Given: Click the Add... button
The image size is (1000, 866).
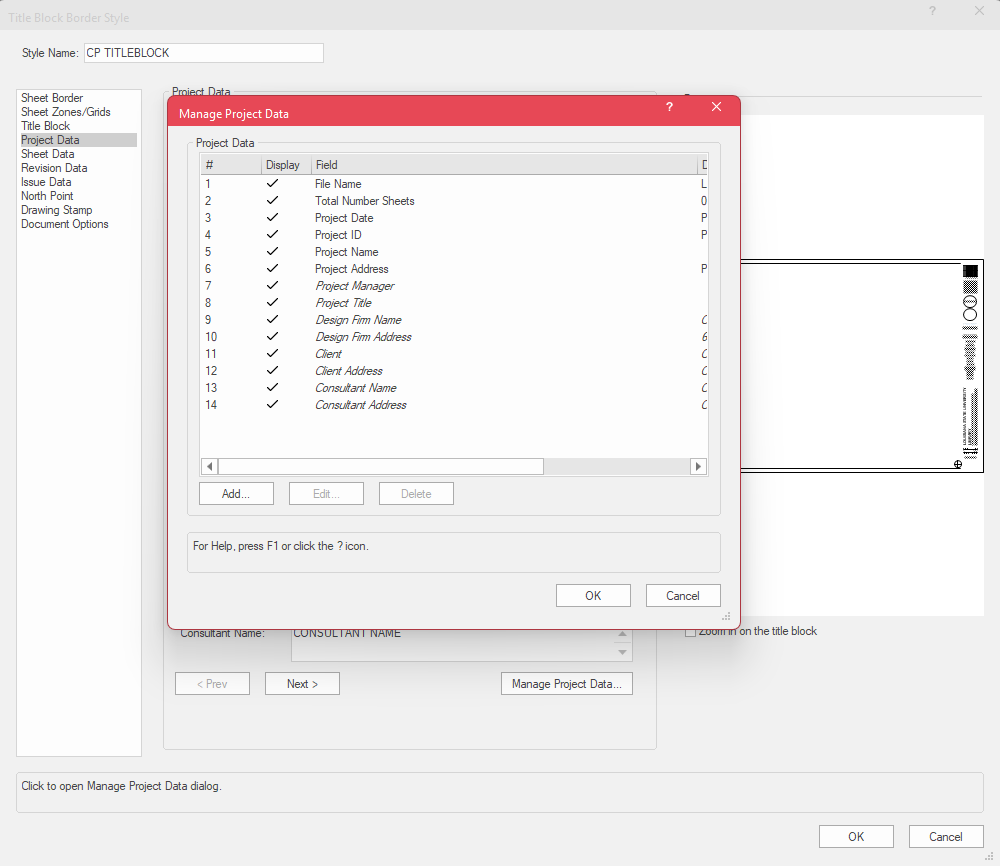Looking at the screenshot, I should (x=236, y=494).
